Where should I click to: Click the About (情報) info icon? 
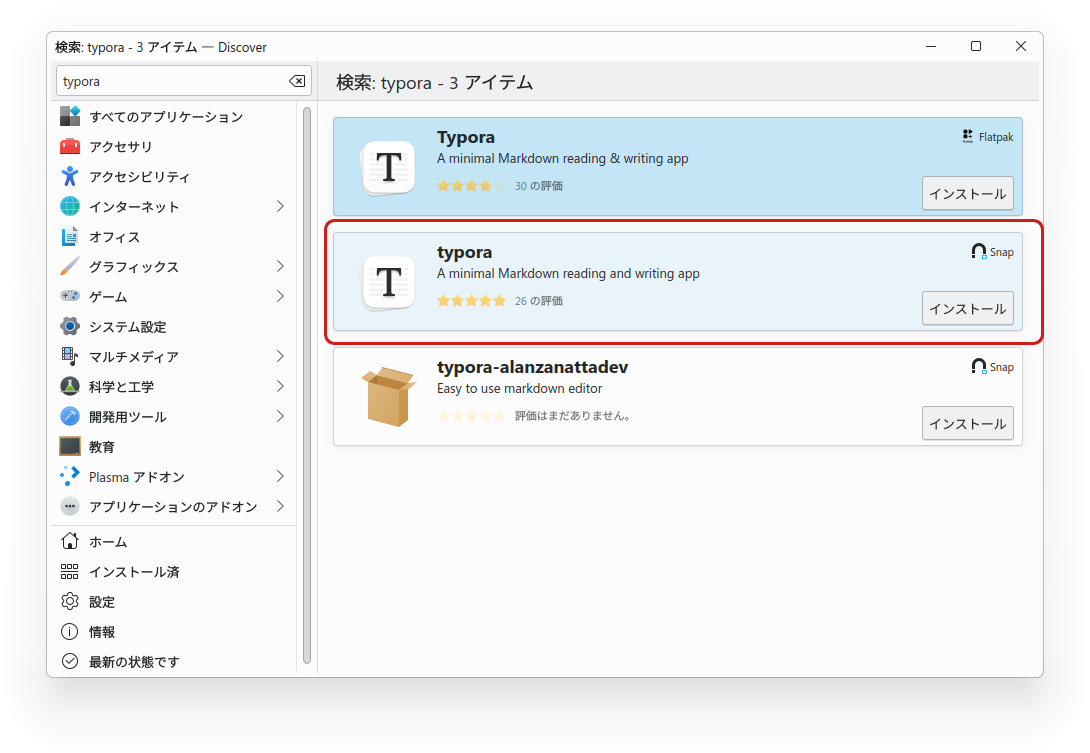(70, 631)
